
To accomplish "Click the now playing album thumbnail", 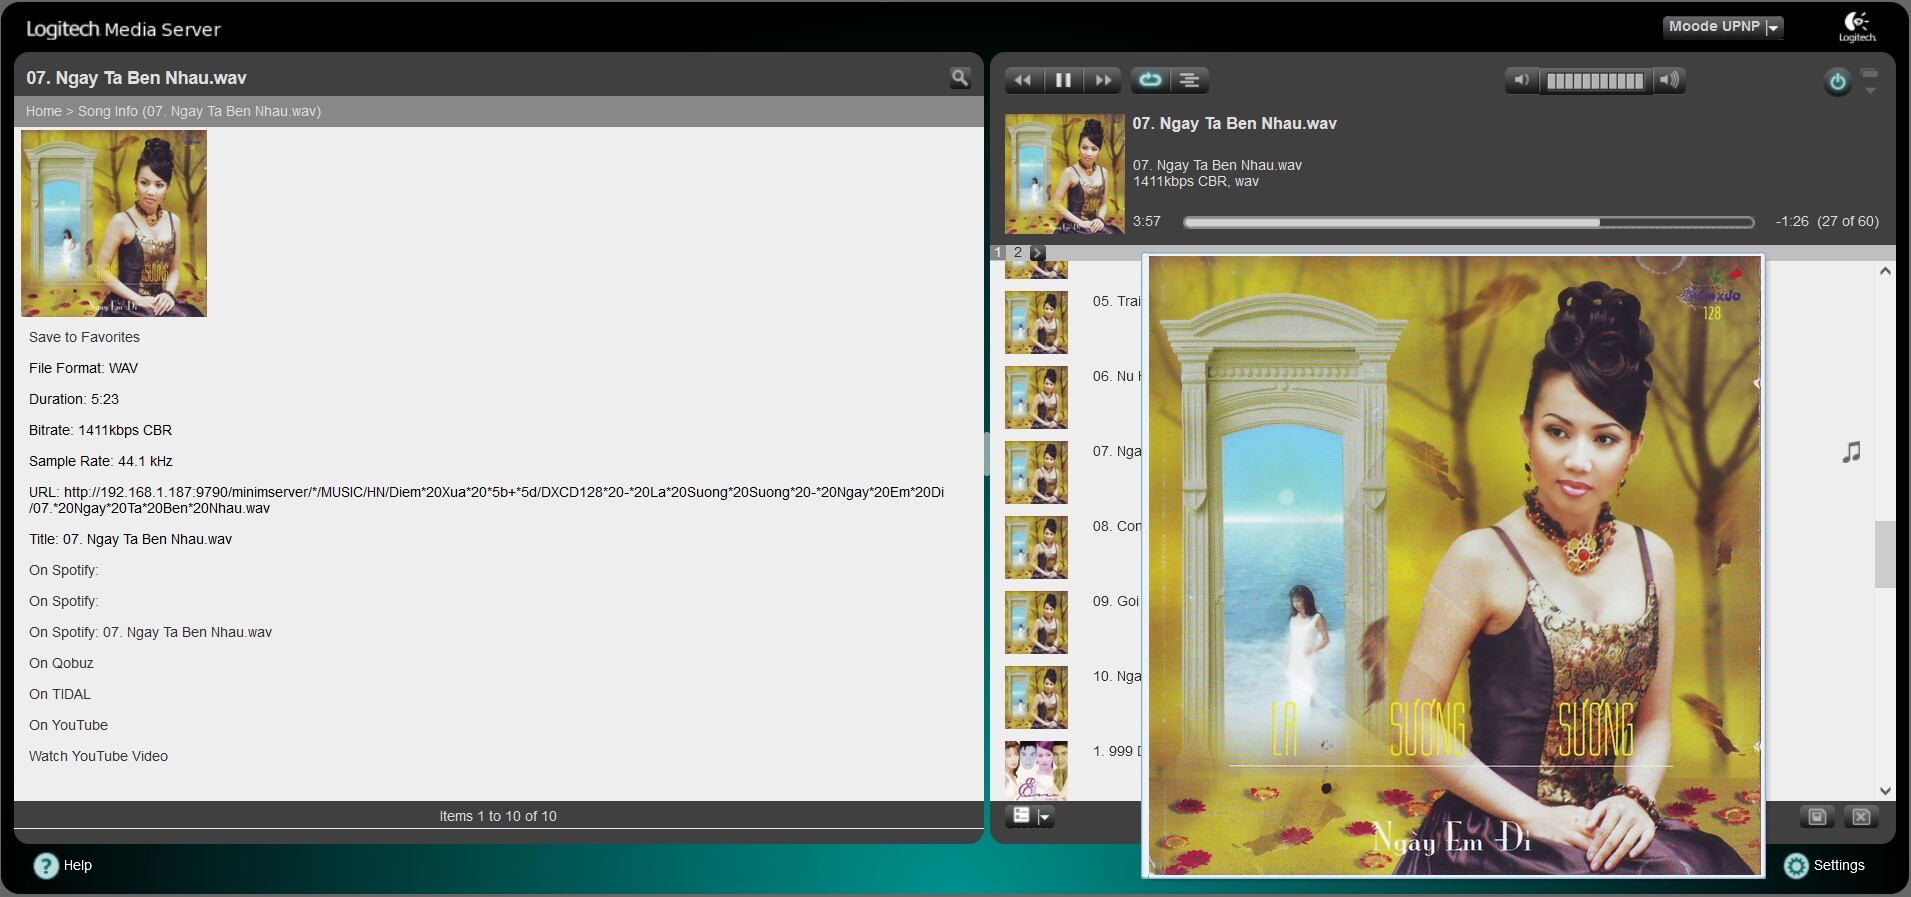I will pyautogui.click(x=1064, y=174).
